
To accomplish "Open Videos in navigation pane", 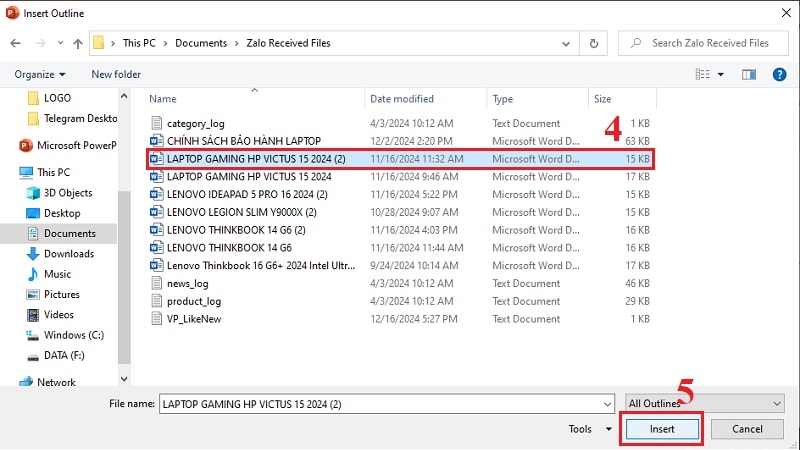I will pos(58,315).
